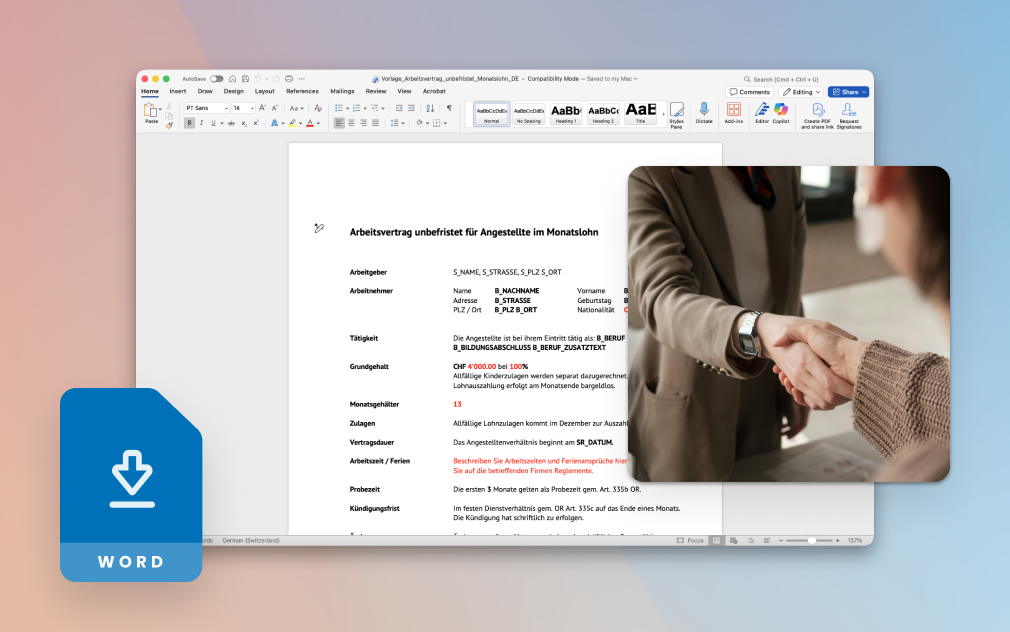1010x632 pixels.
Task: Open the Styles Pane
Action: coord(676,115)
